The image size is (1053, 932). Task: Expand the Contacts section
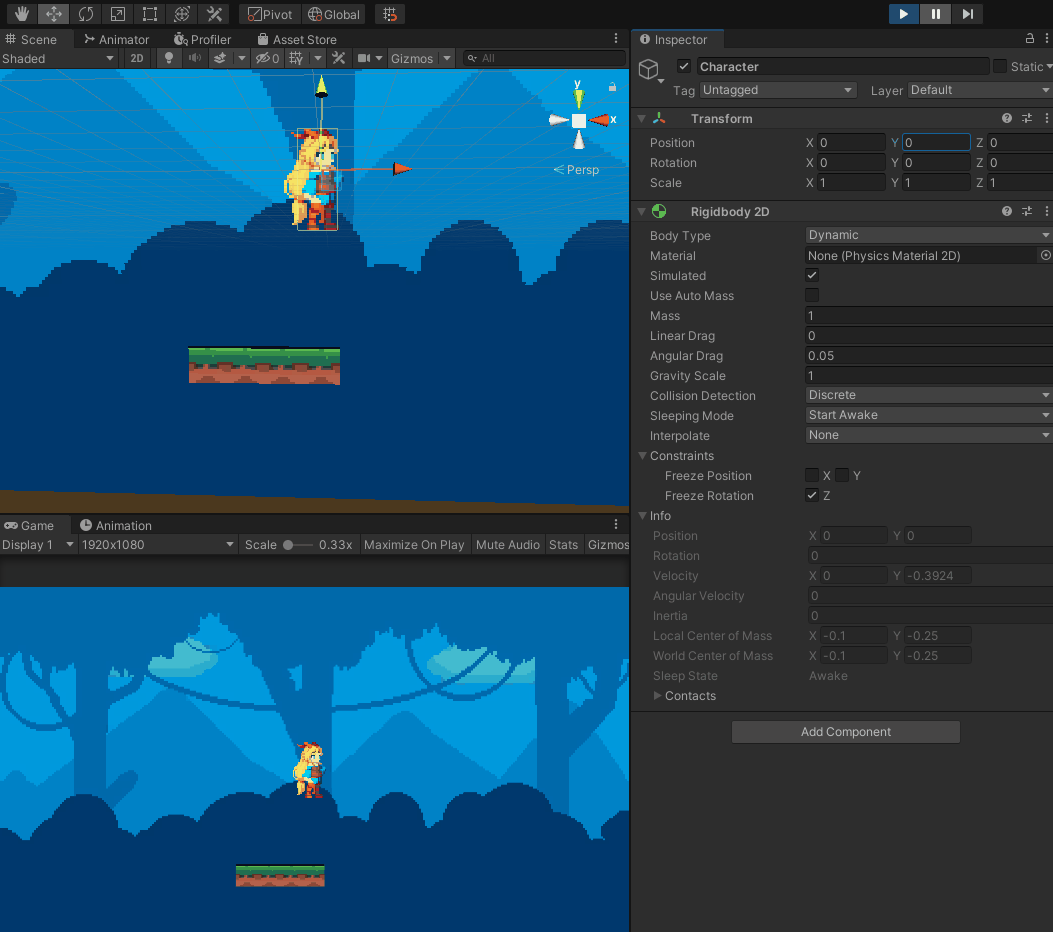tap(658, 696)
